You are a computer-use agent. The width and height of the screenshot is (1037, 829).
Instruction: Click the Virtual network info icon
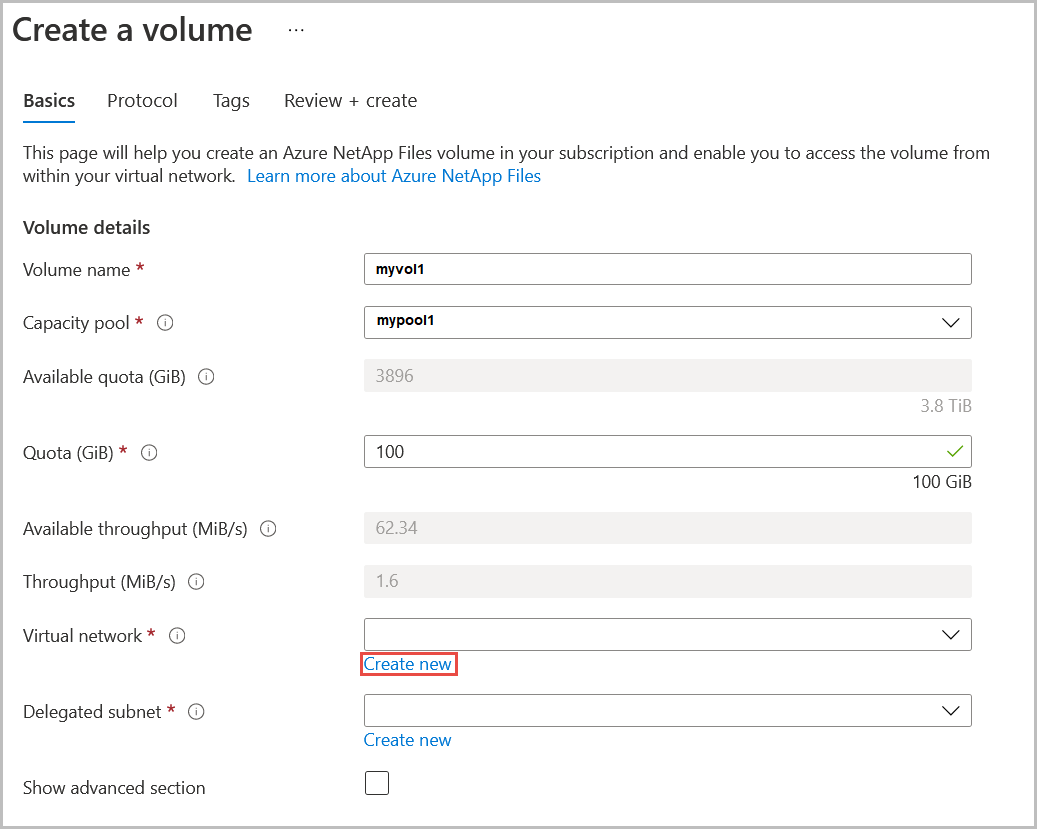[176, 636]
